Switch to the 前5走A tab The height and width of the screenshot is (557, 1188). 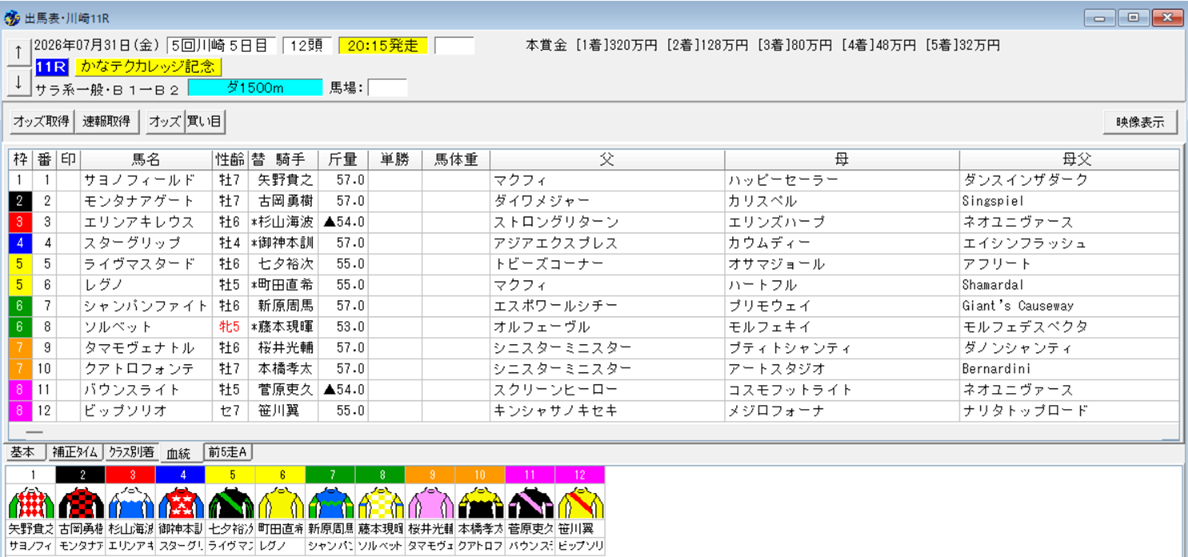228,452
